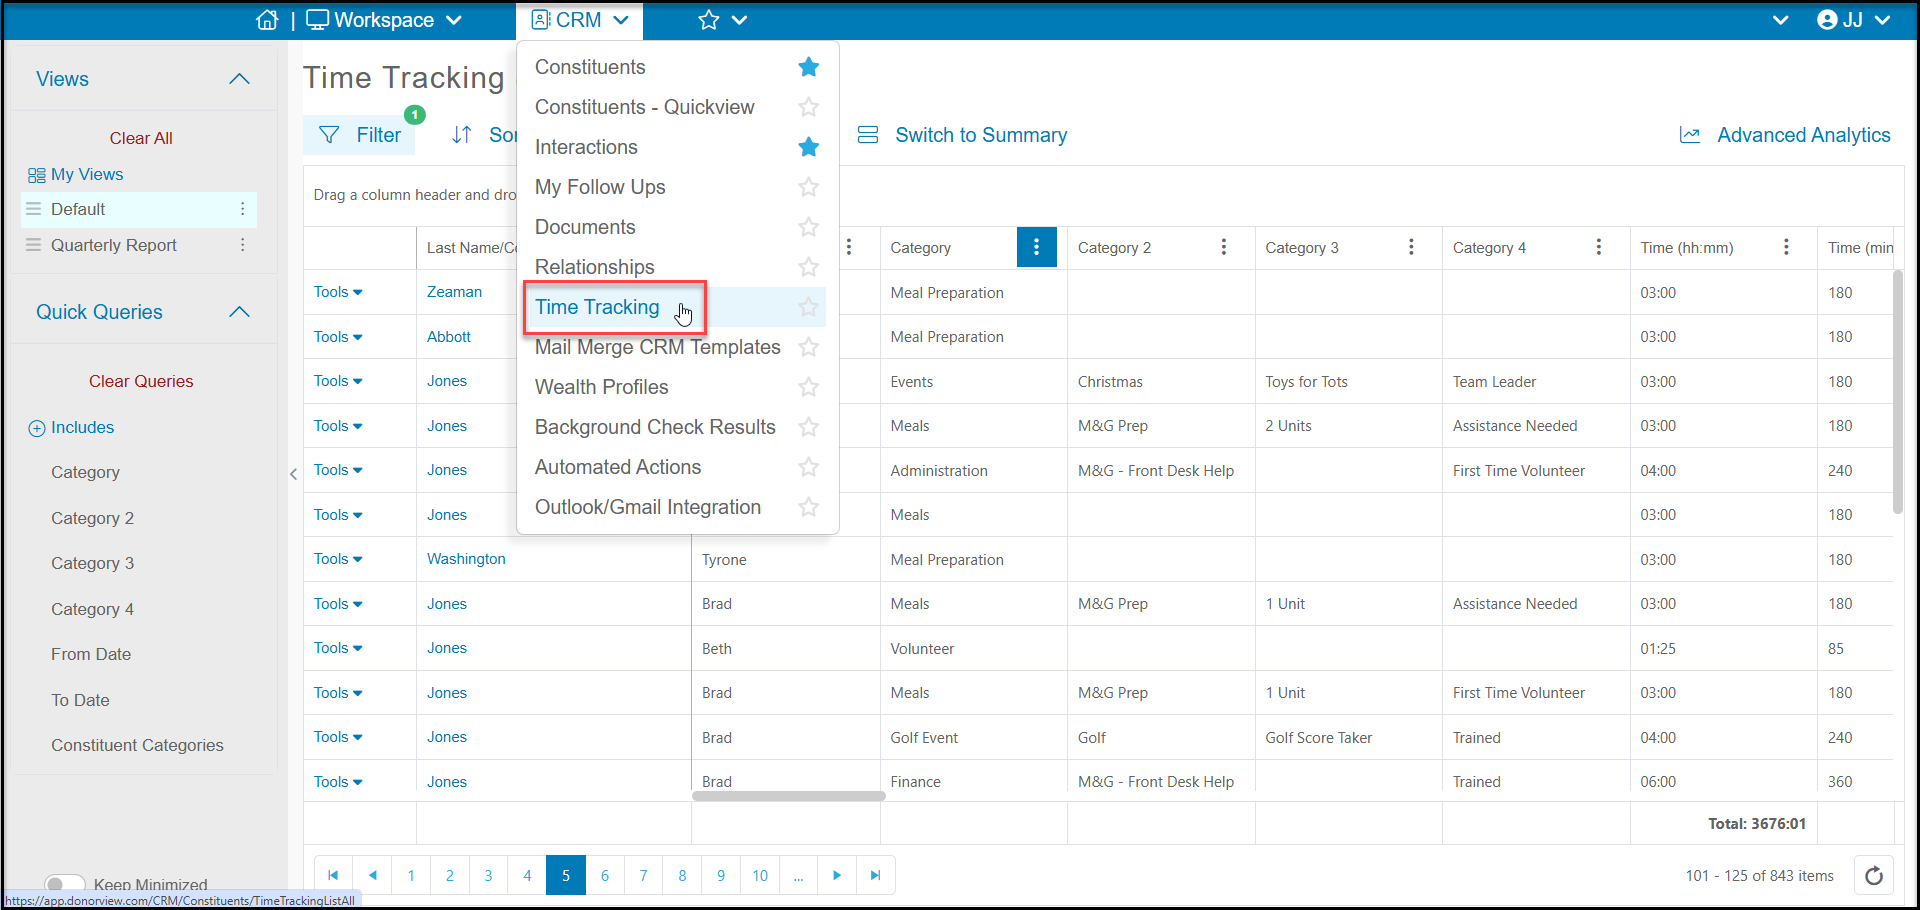Go to page 7

[x=643, y=875]
